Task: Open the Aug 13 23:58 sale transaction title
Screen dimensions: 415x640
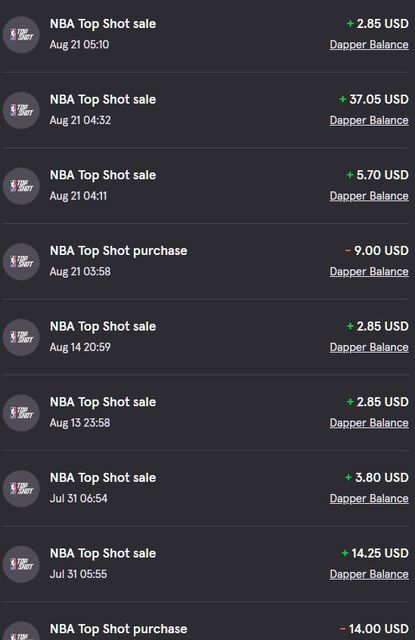Action: coord(103,402)
